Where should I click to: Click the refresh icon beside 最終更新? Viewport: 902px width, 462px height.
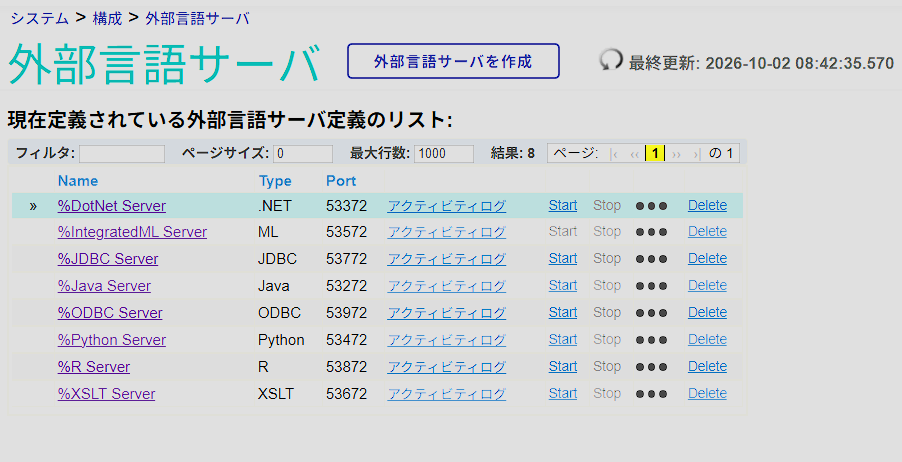(x=611, y=60)
